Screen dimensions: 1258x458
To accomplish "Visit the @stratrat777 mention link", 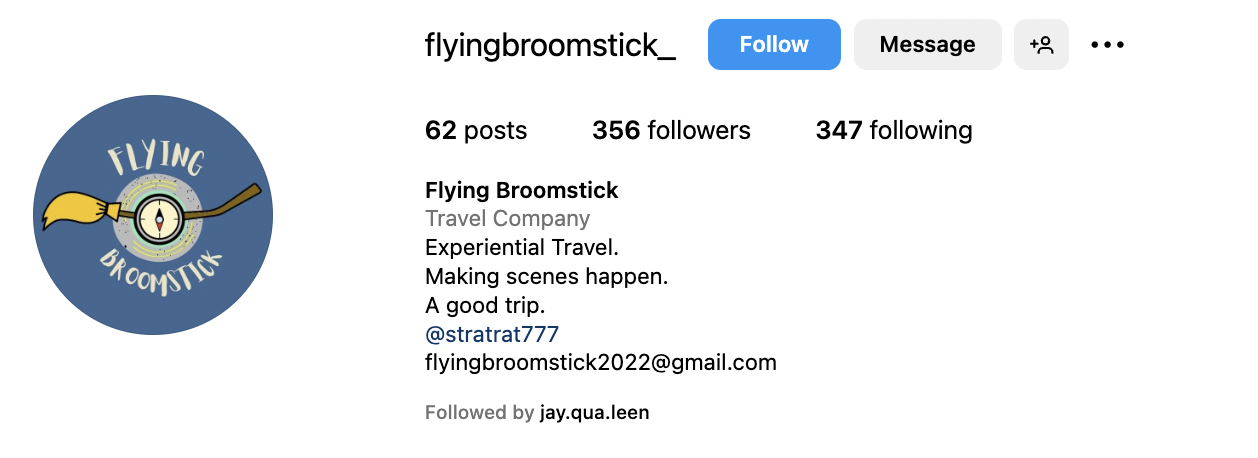I will pyautogui.click(x=492, y=334).
